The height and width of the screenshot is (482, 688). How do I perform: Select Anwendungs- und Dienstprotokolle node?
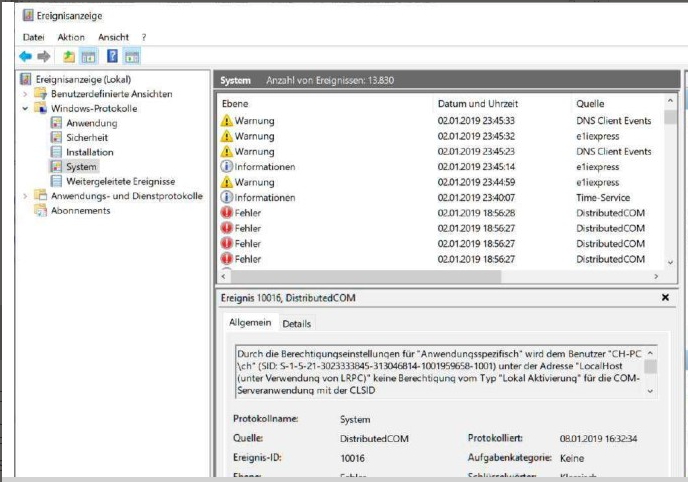click(x=127, y=196)
